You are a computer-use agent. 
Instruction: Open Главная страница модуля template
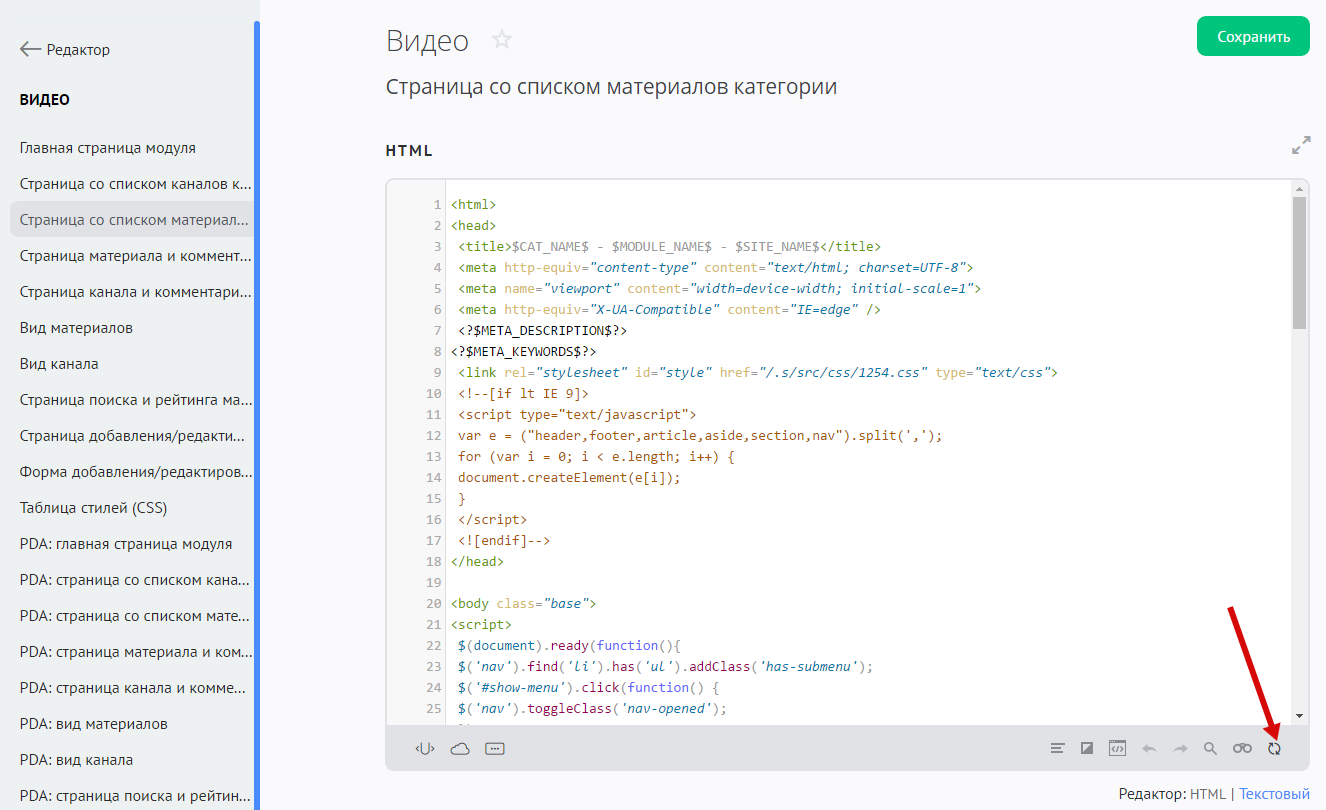pos(108,148)
